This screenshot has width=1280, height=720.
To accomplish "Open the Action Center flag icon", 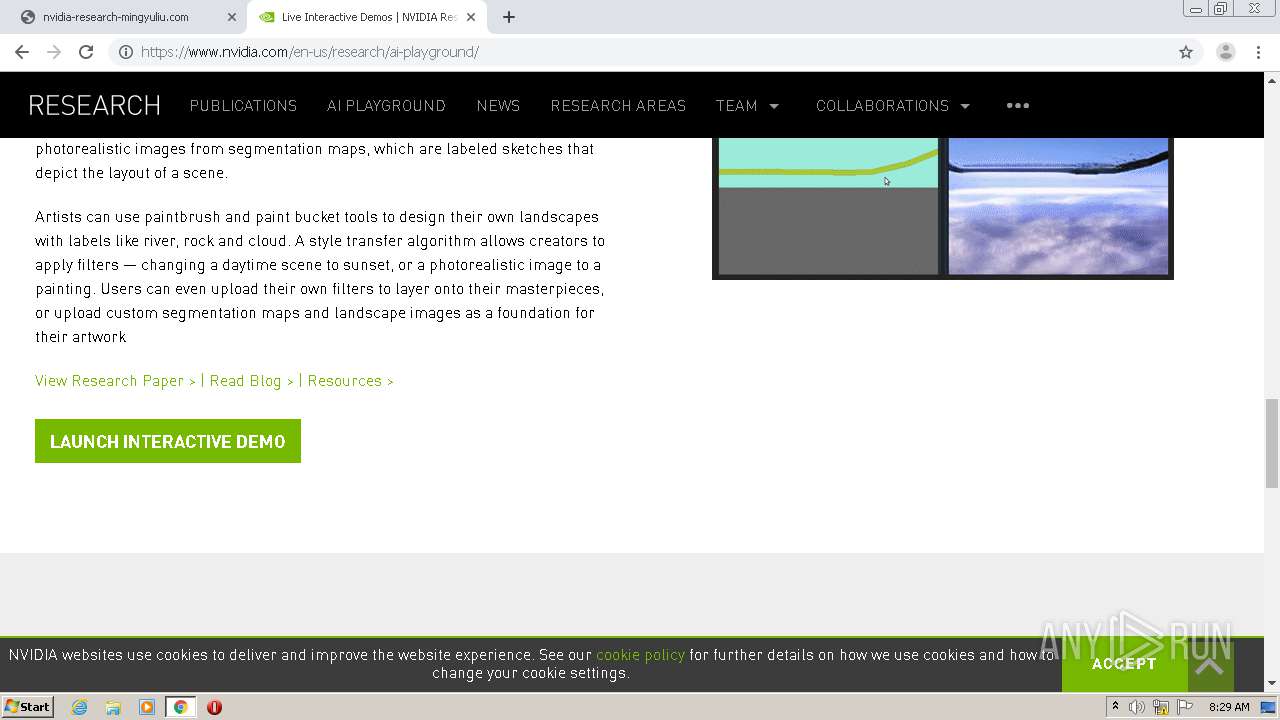I will [x=1185, y=707].
